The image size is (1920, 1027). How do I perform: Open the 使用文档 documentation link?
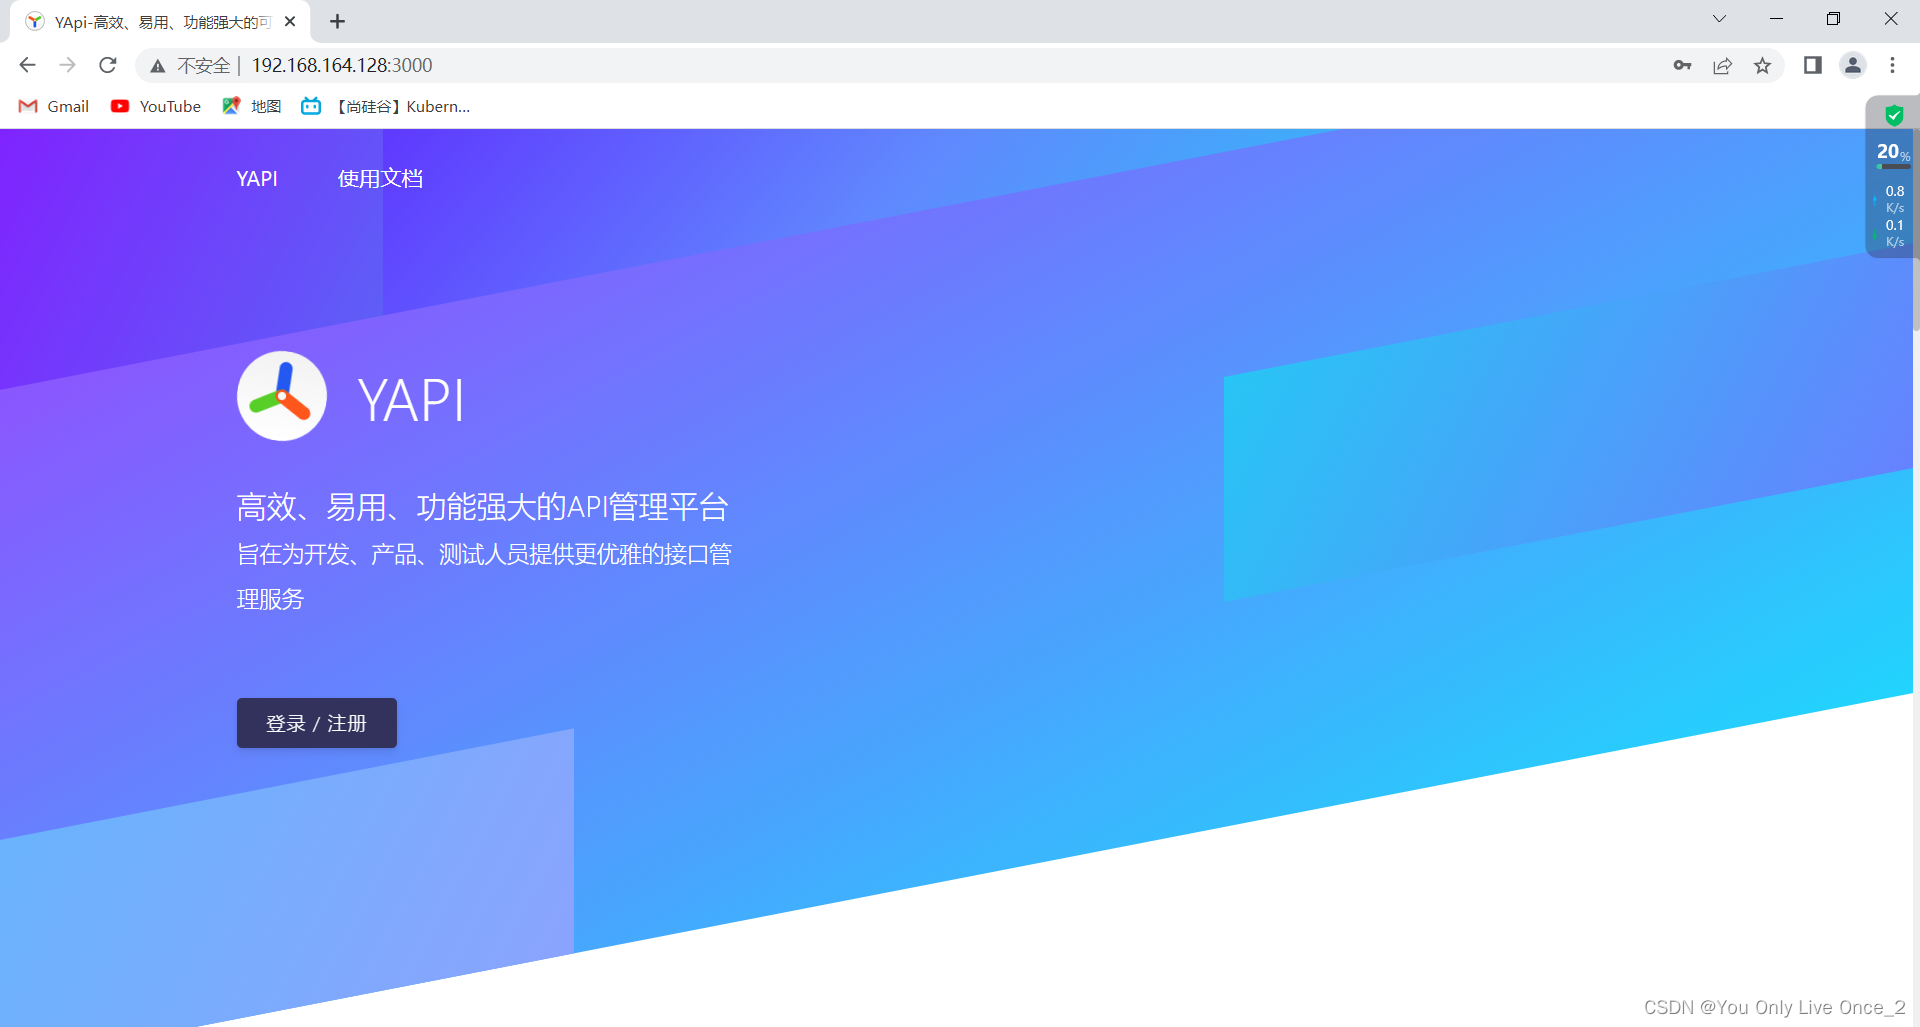380,178
